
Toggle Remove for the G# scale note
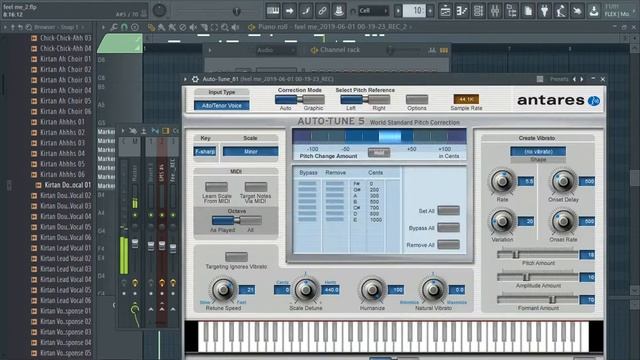(x=335, y=190)
